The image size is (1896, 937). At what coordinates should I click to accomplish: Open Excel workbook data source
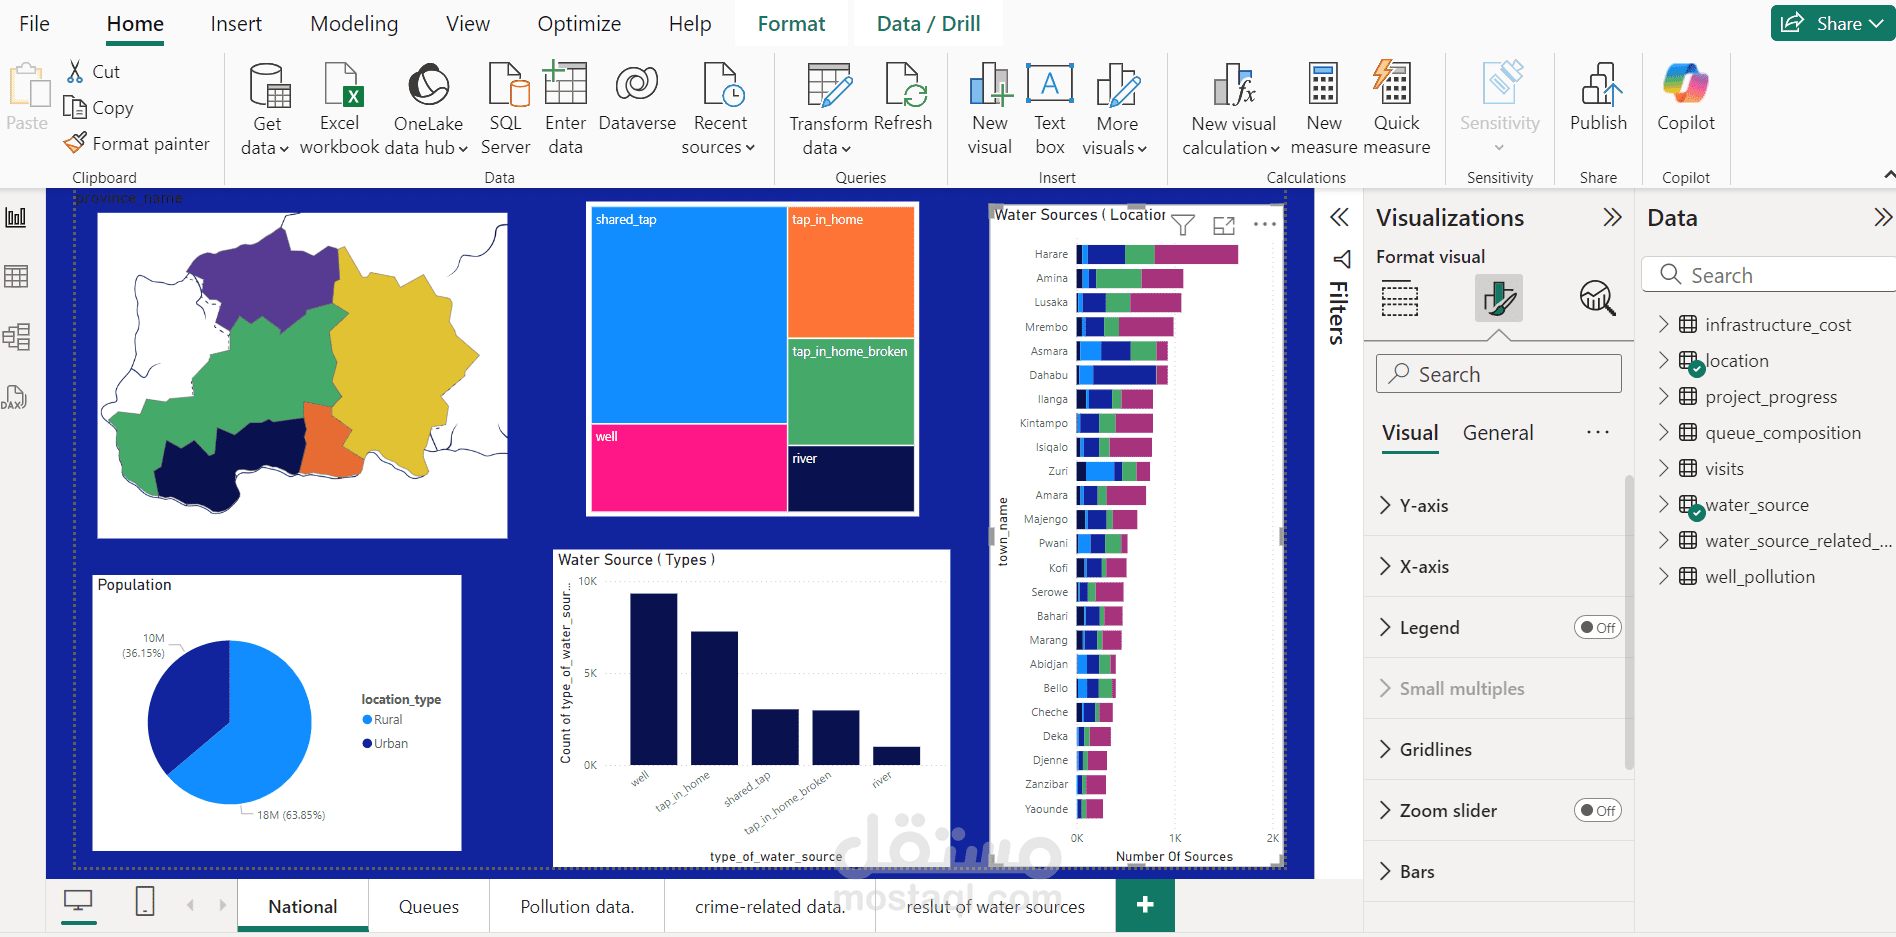tap(340, 109)
